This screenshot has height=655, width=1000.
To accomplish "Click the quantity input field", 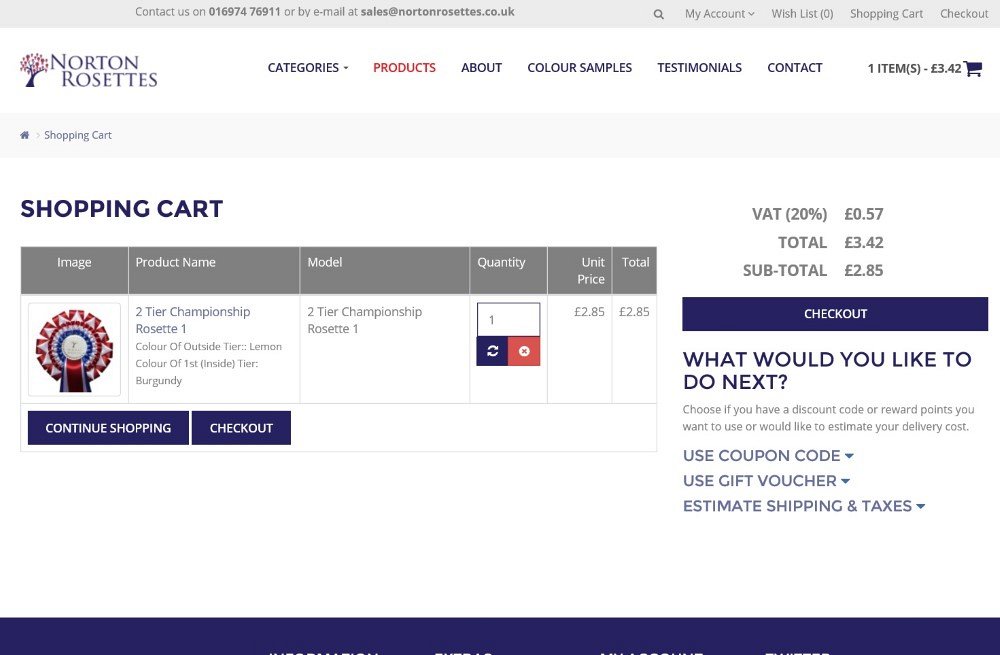I will coord(508,320).
